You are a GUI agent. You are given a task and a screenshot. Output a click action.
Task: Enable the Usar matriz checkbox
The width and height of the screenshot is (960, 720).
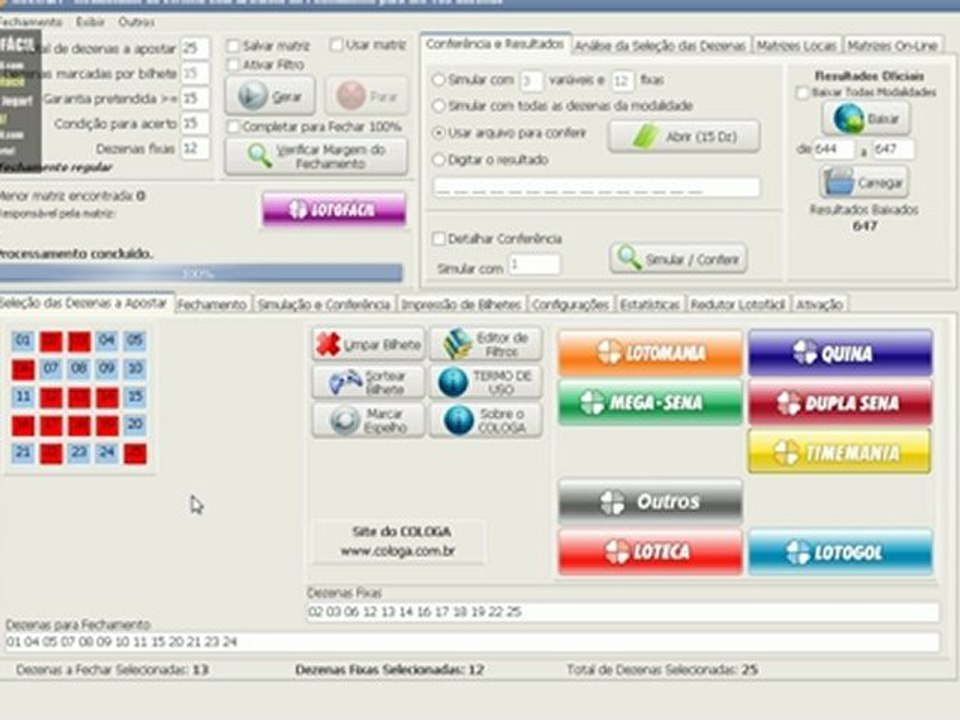pos(336,45)
